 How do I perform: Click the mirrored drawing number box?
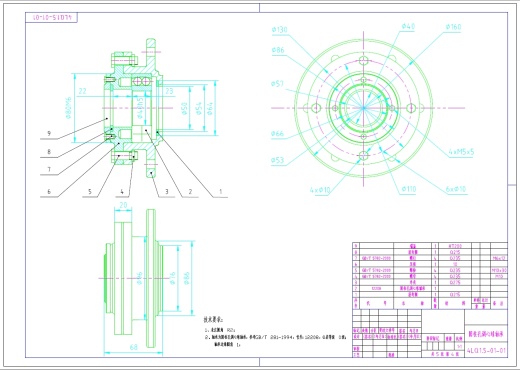click(x=52, y=18)
